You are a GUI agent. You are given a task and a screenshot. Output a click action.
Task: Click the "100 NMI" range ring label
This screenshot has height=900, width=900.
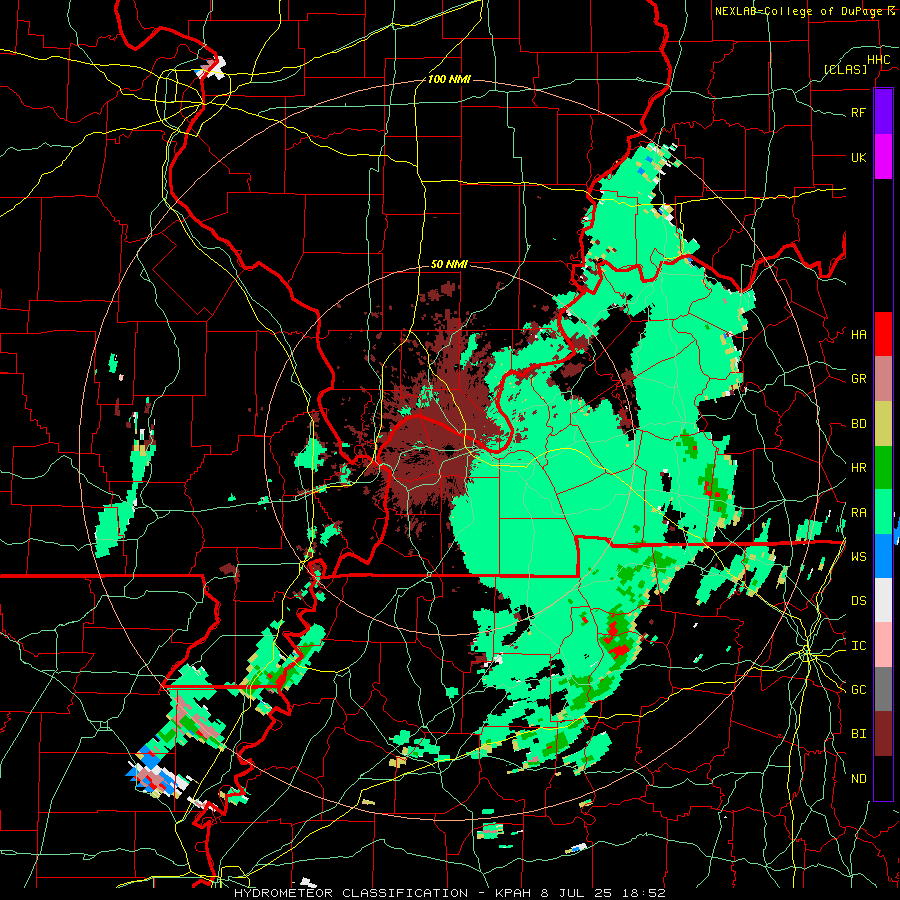(x=449, y=79)
